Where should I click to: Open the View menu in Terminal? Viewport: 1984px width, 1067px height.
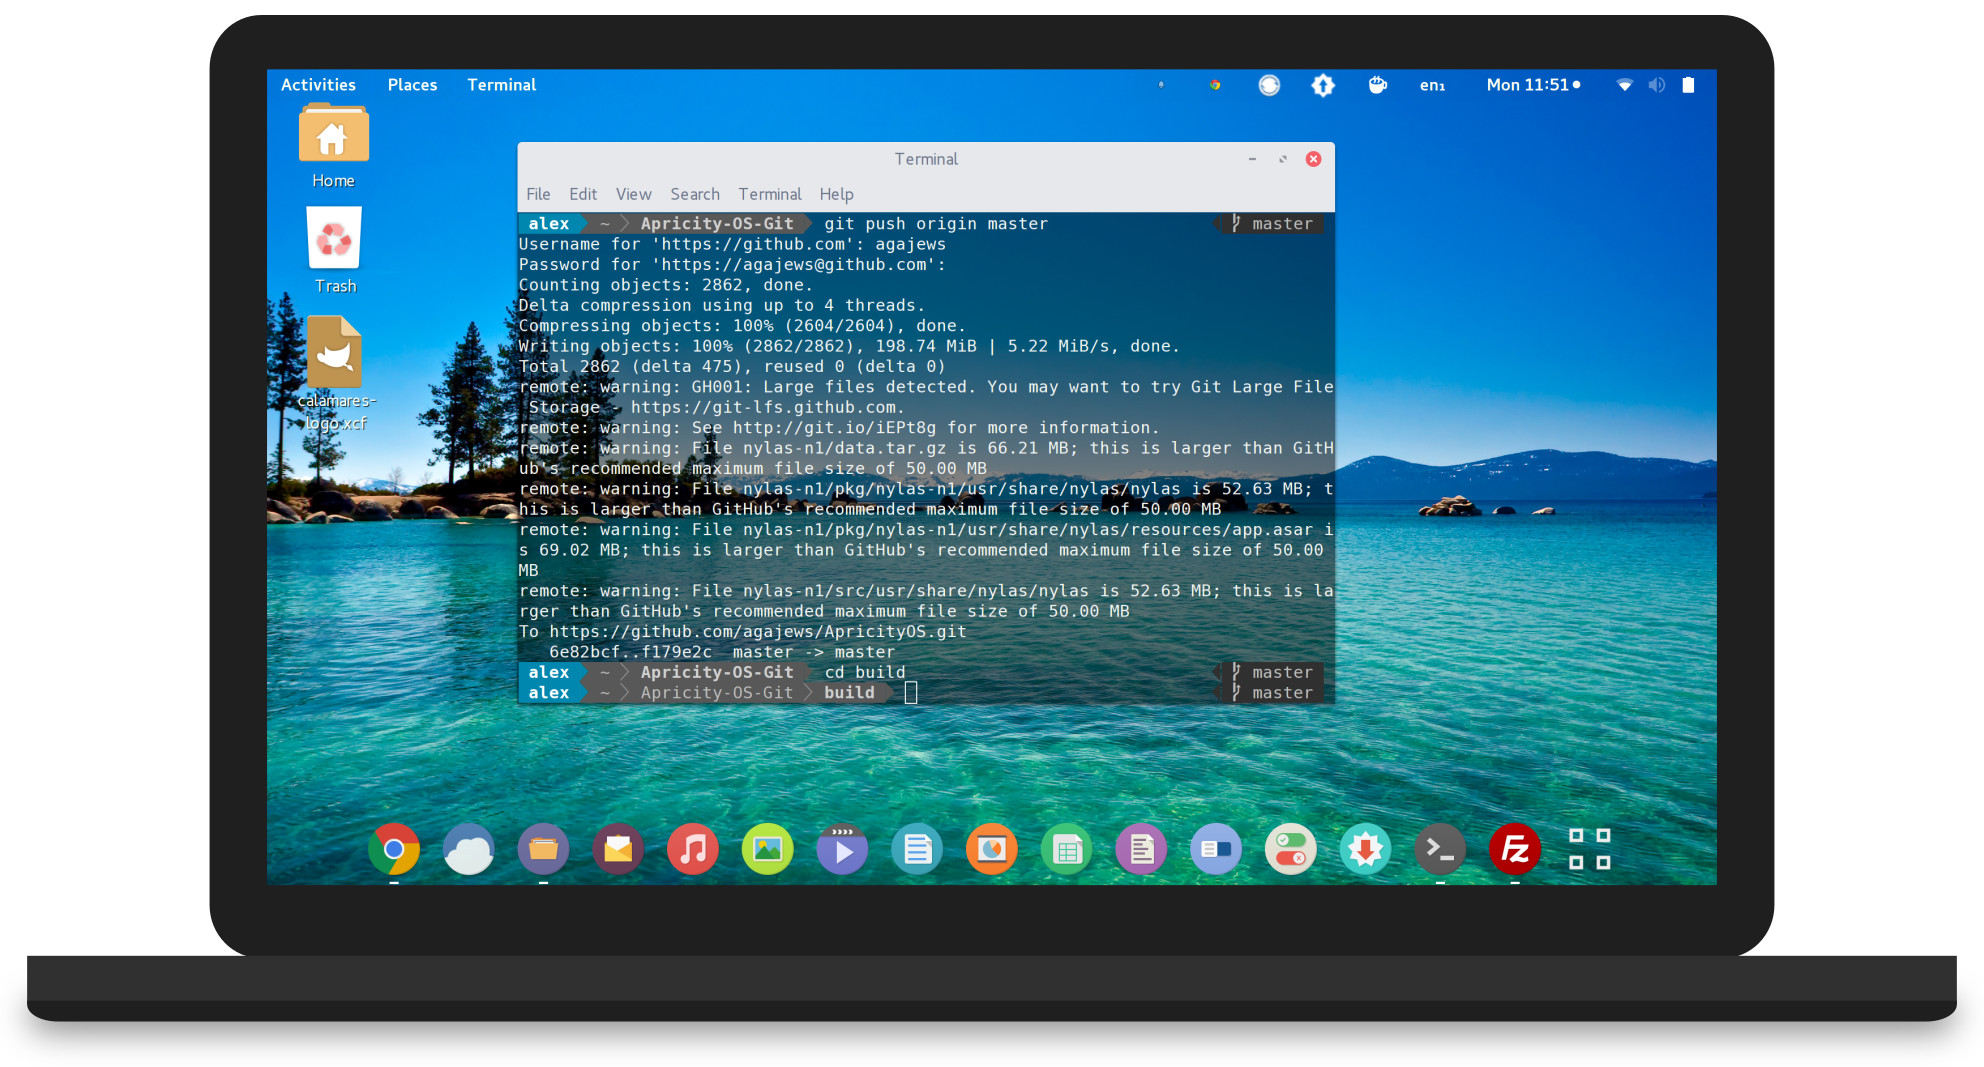click(x=633, y=194)
